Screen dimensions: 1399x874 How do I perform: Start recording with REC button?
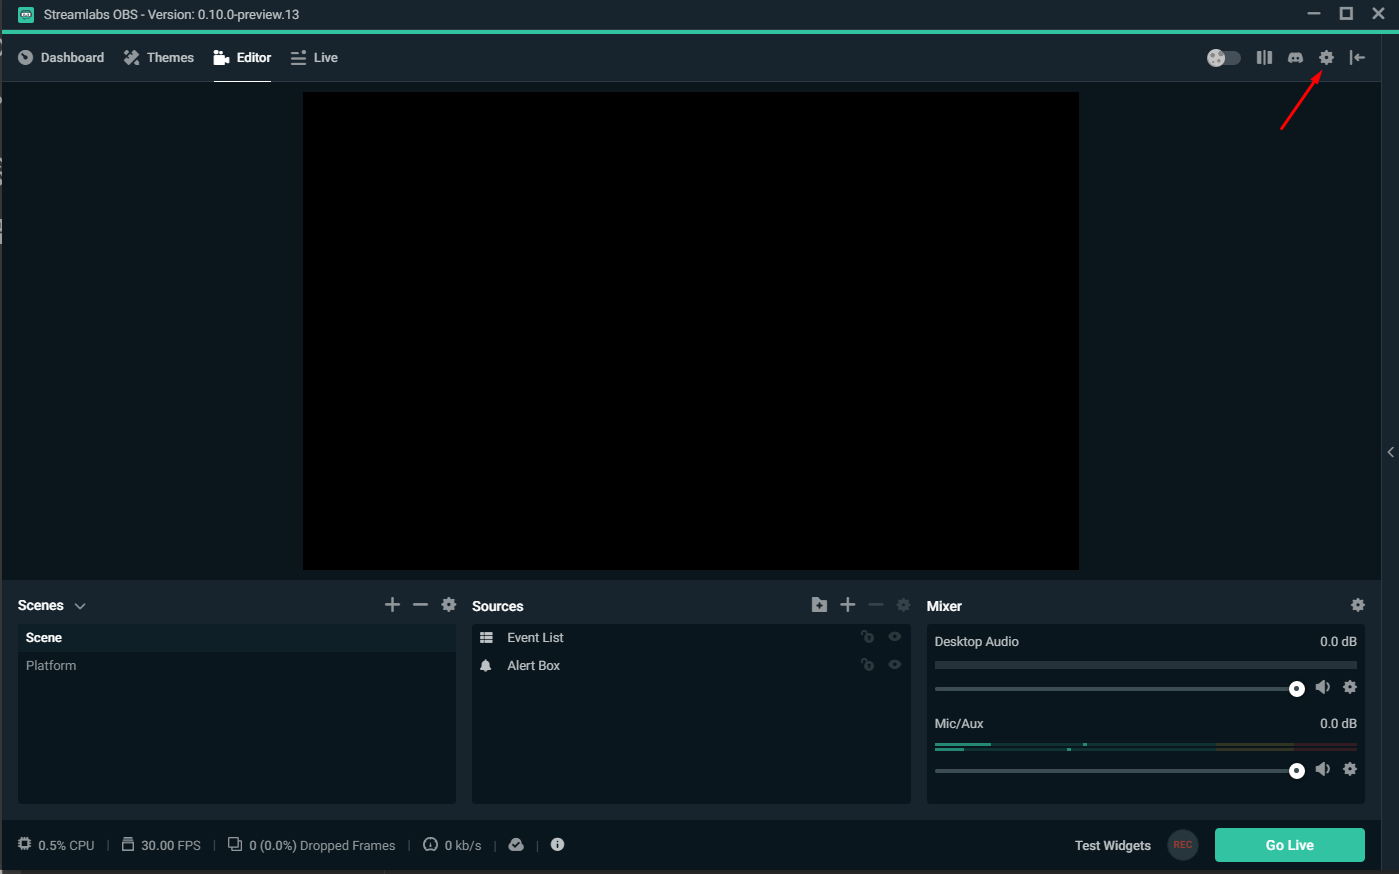tap(1183, 845)
